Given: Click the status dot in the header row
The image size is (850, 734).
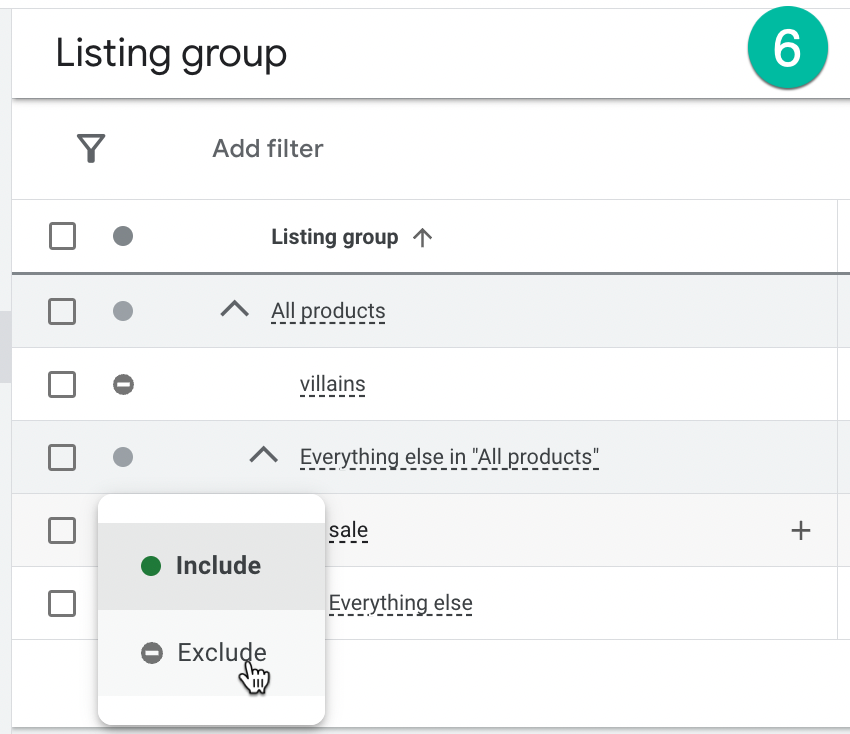Looking at the screenshot, I should pyautogui.click(x=123, y=237).
